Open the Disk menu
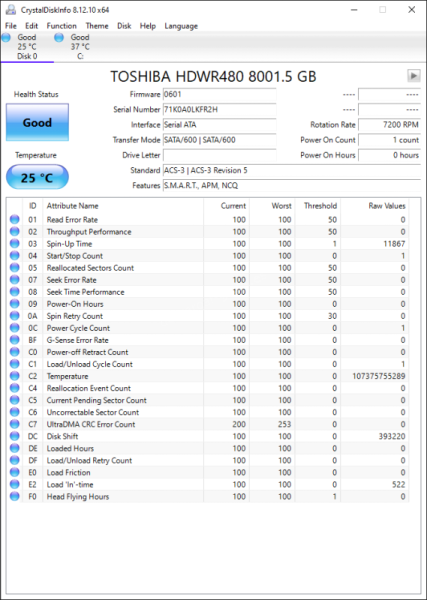The height and width of the screenshot is (600, 427). tap(124, 26)
